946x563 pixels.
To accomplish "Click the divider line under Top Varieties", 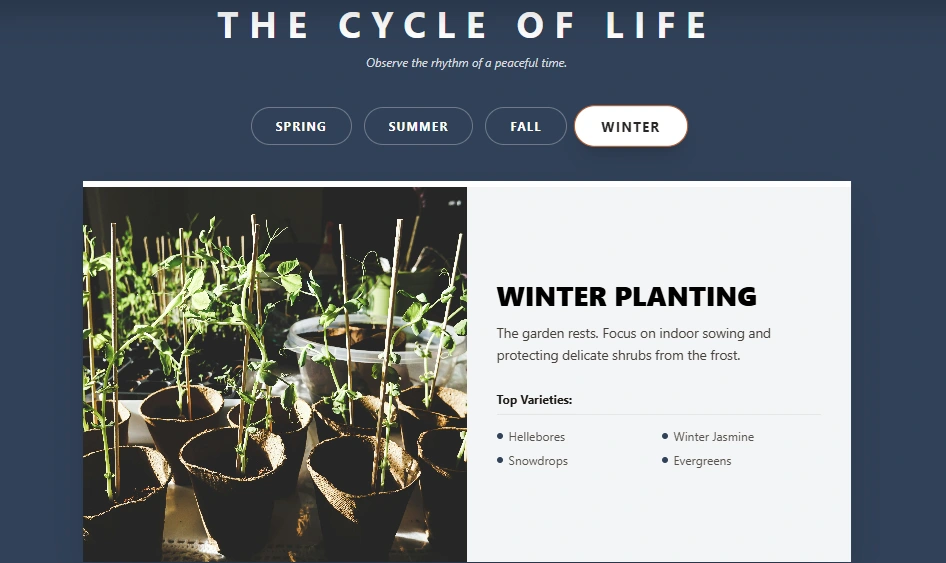I will [x=658, y=414].
